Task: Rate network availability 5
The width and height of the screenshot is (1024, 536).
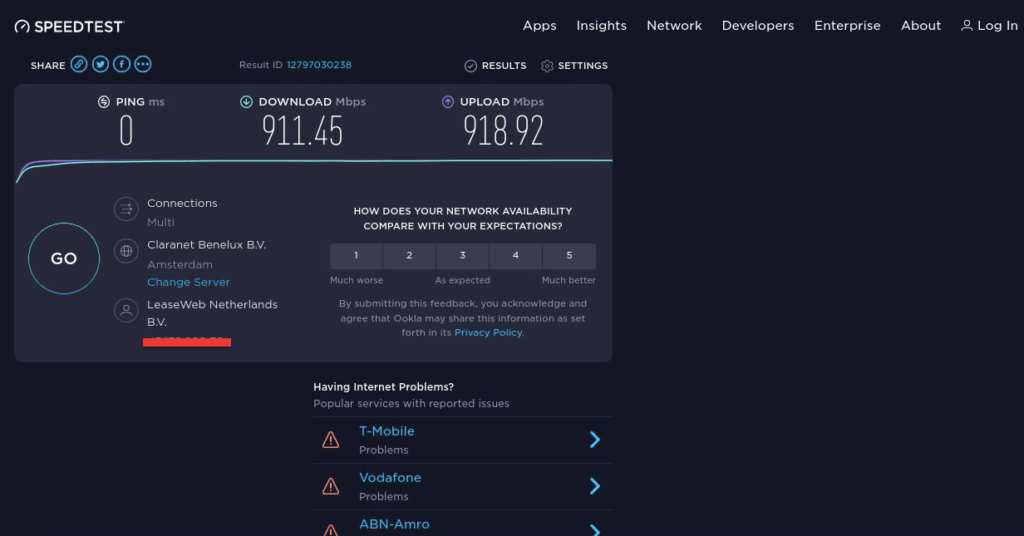Action: pos(569,256)
